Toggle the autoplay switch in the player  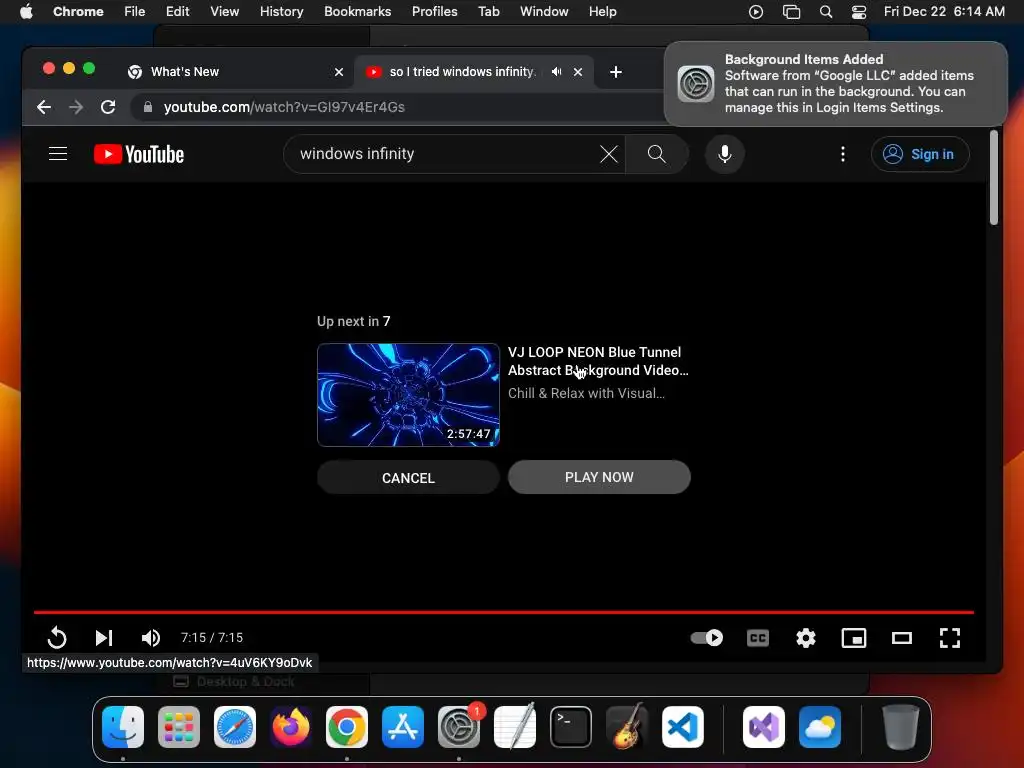pyautogui.click(x=707, y=637)
